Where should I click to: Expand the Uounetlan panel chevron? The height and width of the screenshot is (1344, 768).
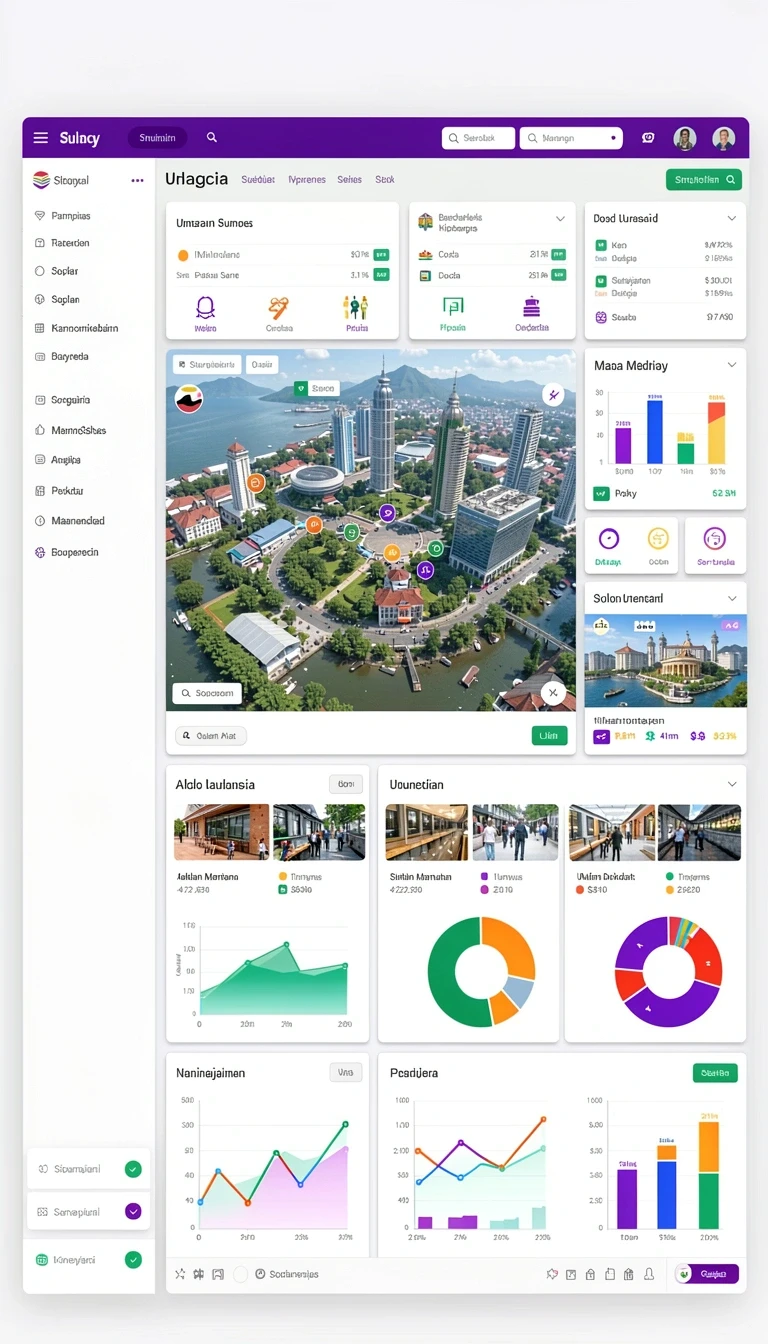tap(732, 785)
